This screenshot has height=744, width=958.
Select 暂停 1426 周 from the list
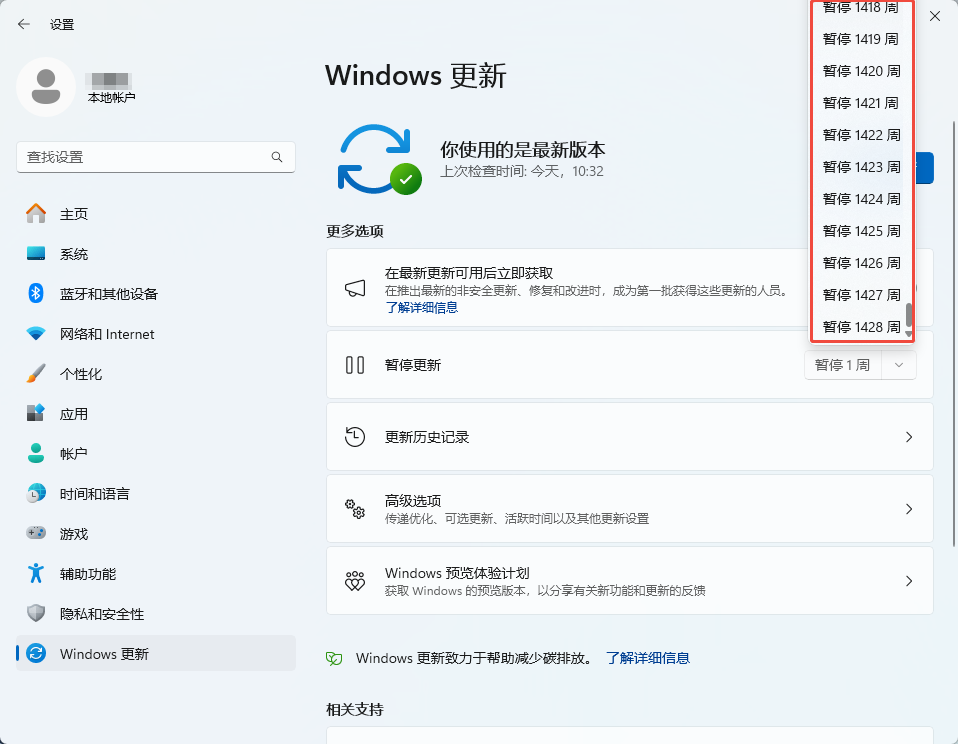click(x=861, y=263)
